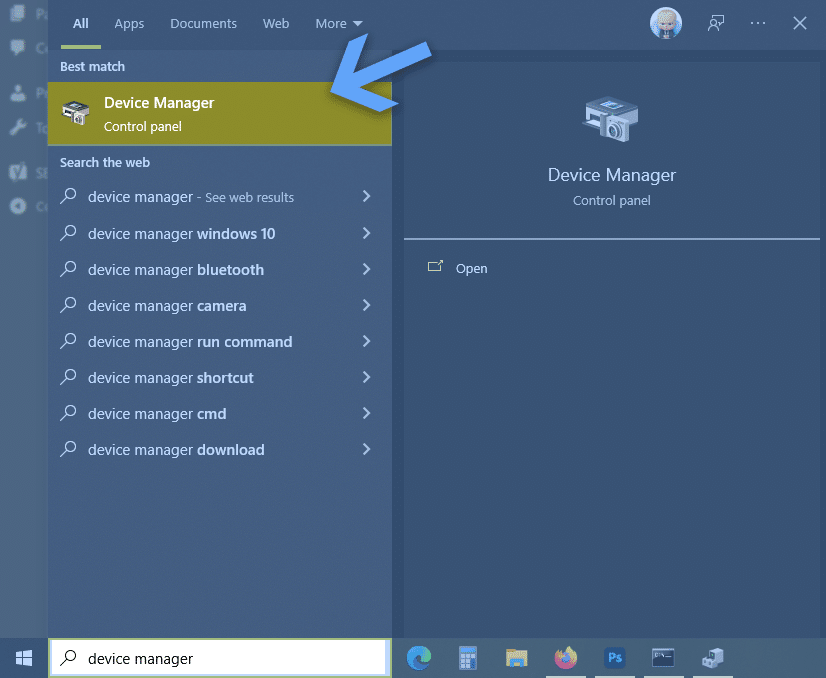Open Microsoft Edge from taskbar
The width and height of the screenshot is (826, 678).
click(419, 658)
